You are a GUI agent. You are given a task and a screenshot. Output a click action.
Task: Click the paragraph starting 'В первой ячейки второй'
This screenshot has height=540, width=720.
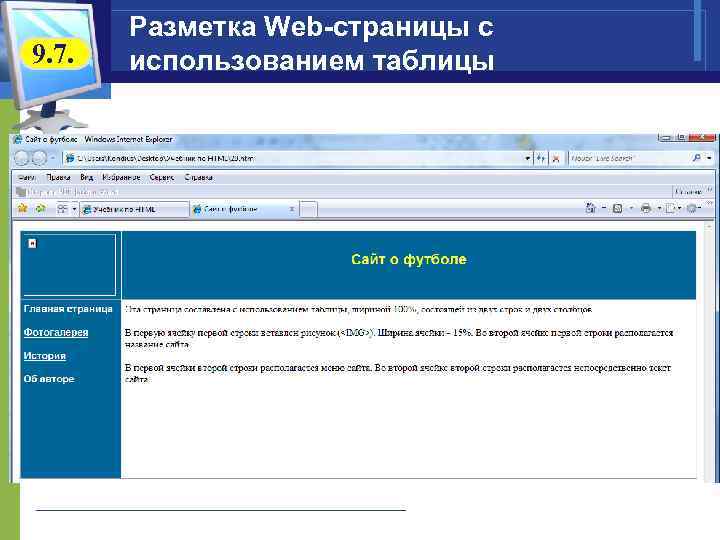pos(398,373)
